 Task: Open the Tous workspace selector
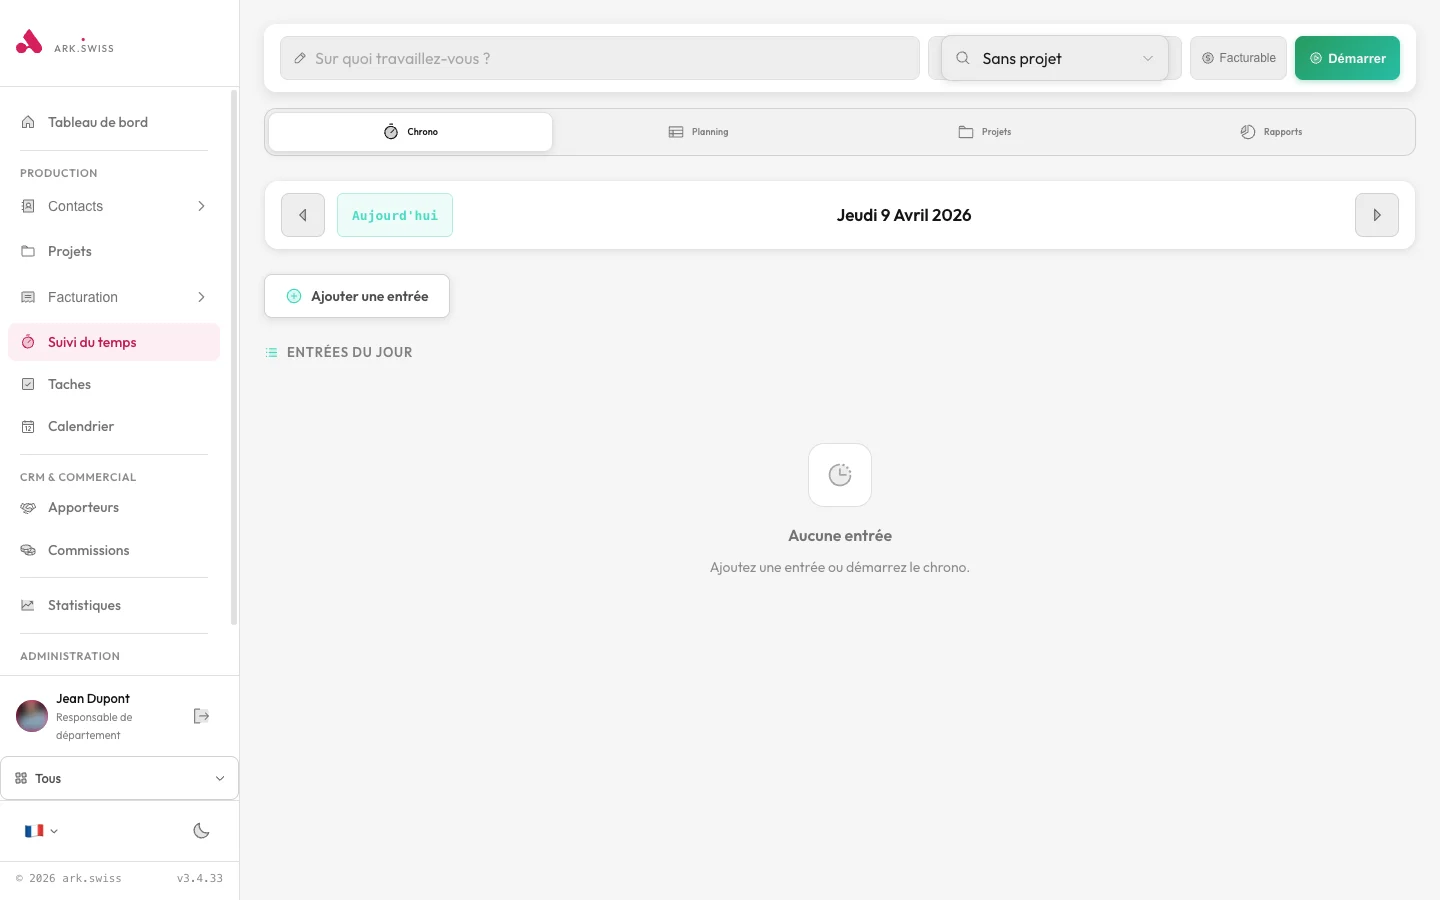(x=119, y=778)
